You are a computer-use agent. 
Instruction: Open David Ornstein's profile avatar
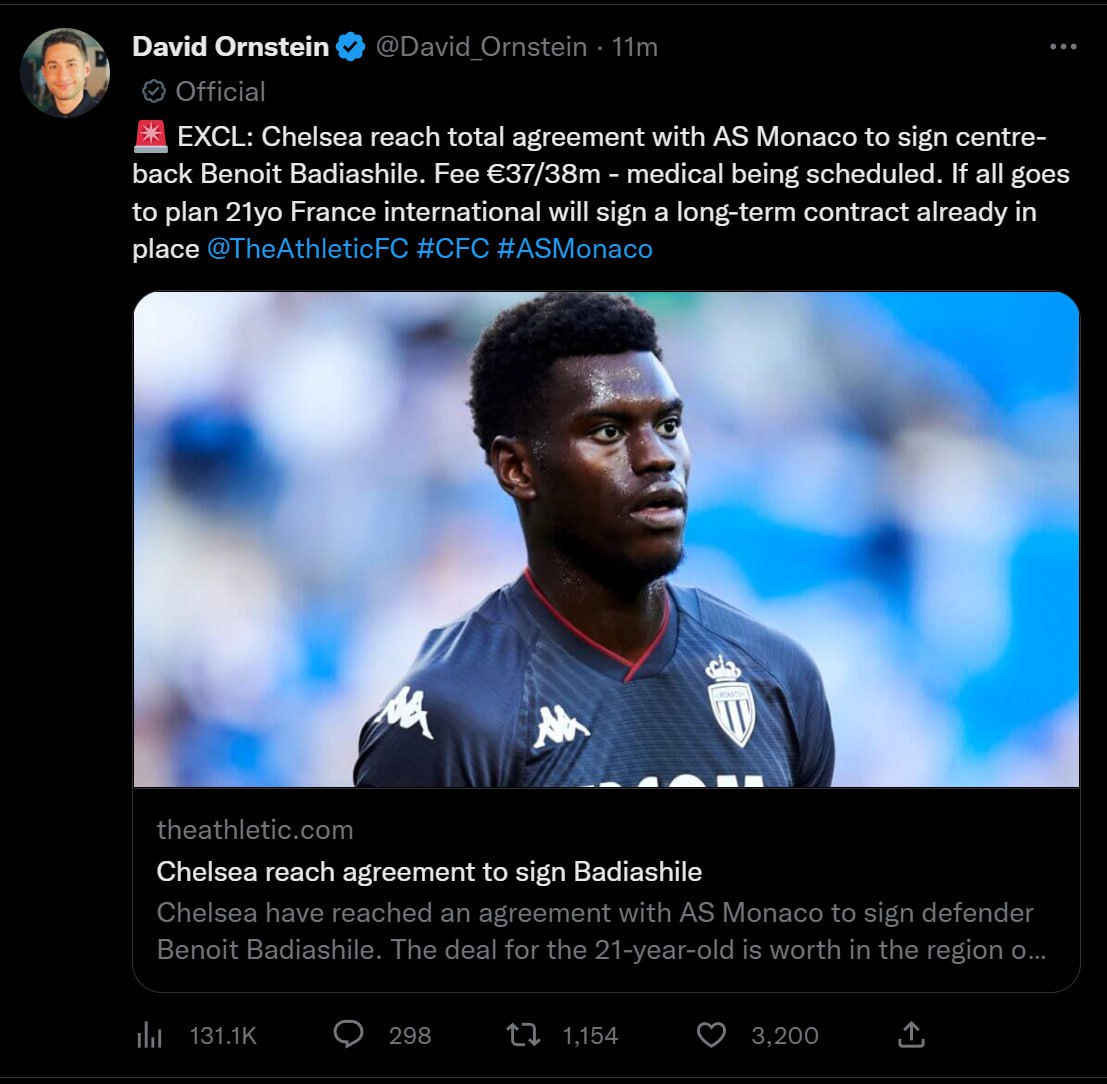(x=65, y=73)
